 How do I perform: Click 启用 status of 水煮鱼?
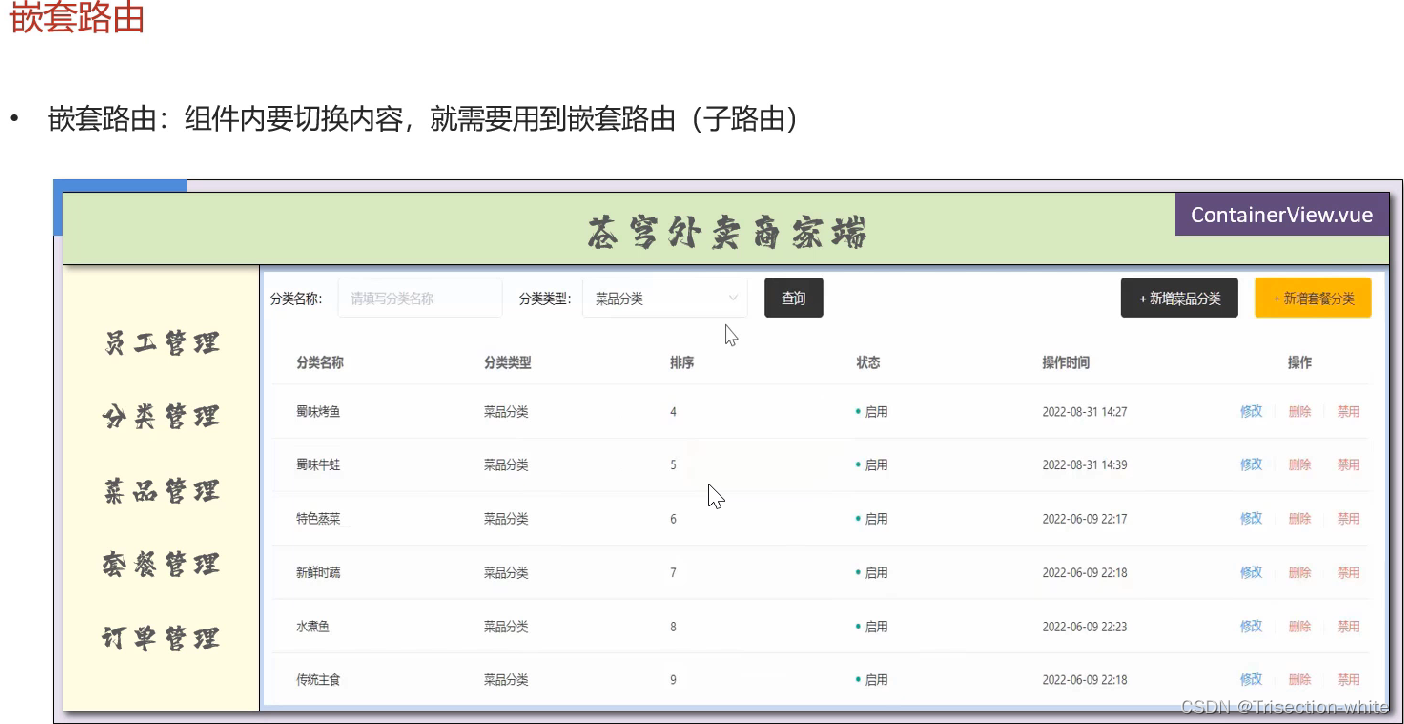point(872,626)
